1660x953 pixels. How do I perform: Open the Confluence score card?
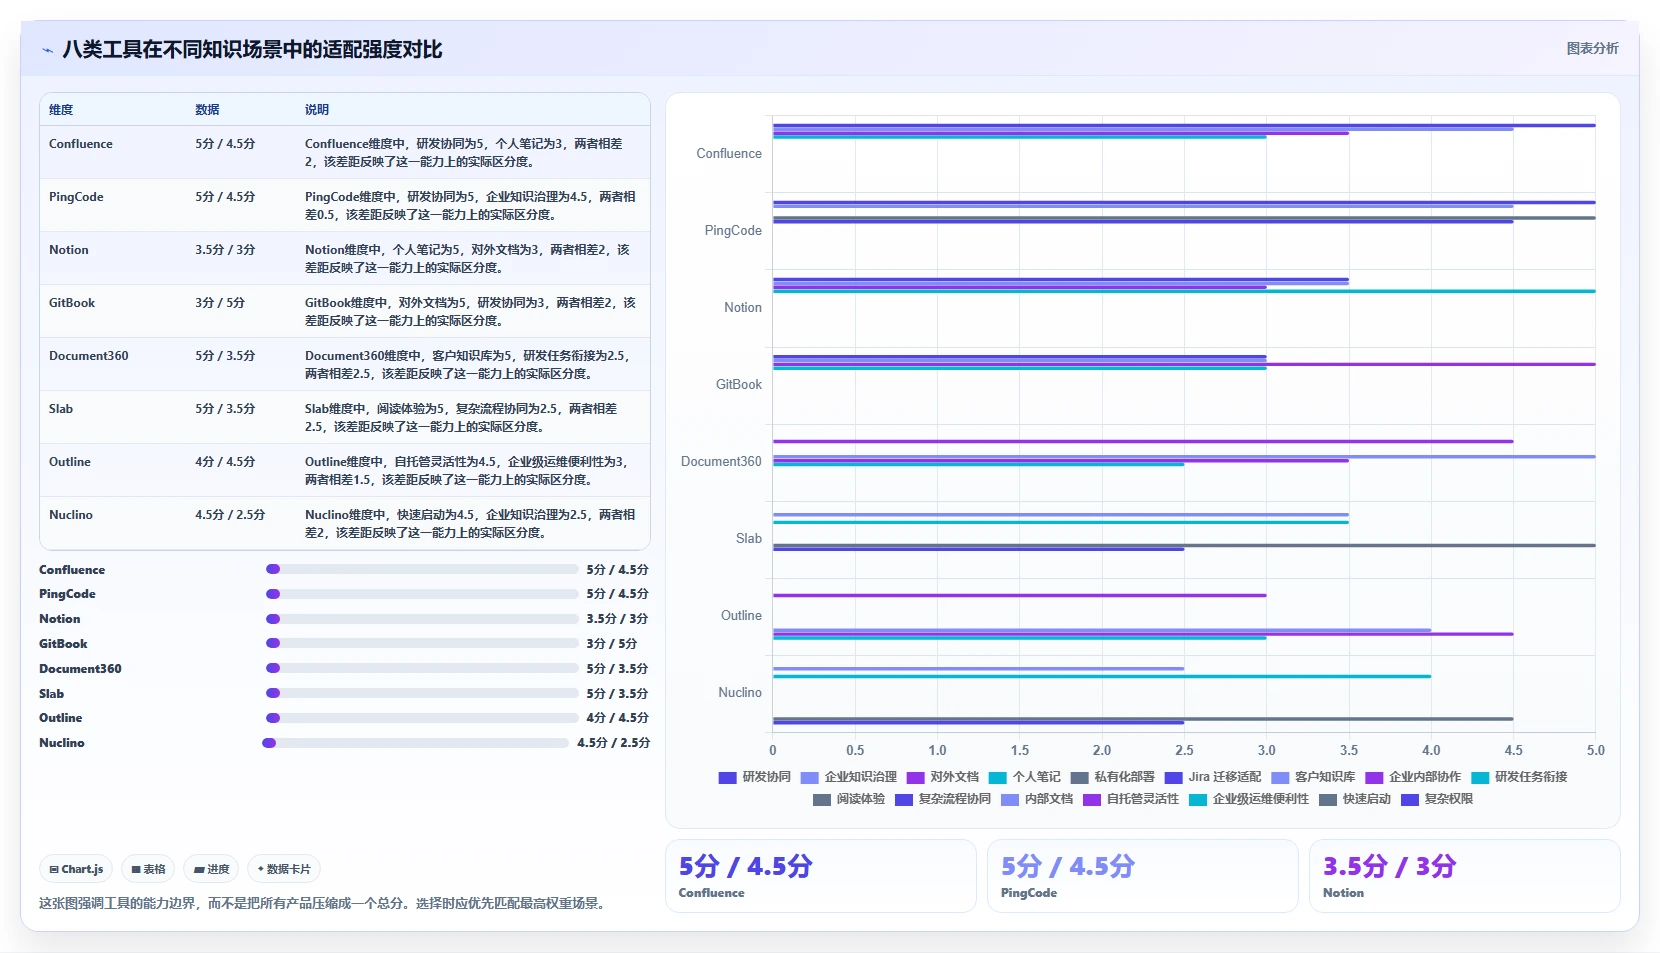point(821,876)
